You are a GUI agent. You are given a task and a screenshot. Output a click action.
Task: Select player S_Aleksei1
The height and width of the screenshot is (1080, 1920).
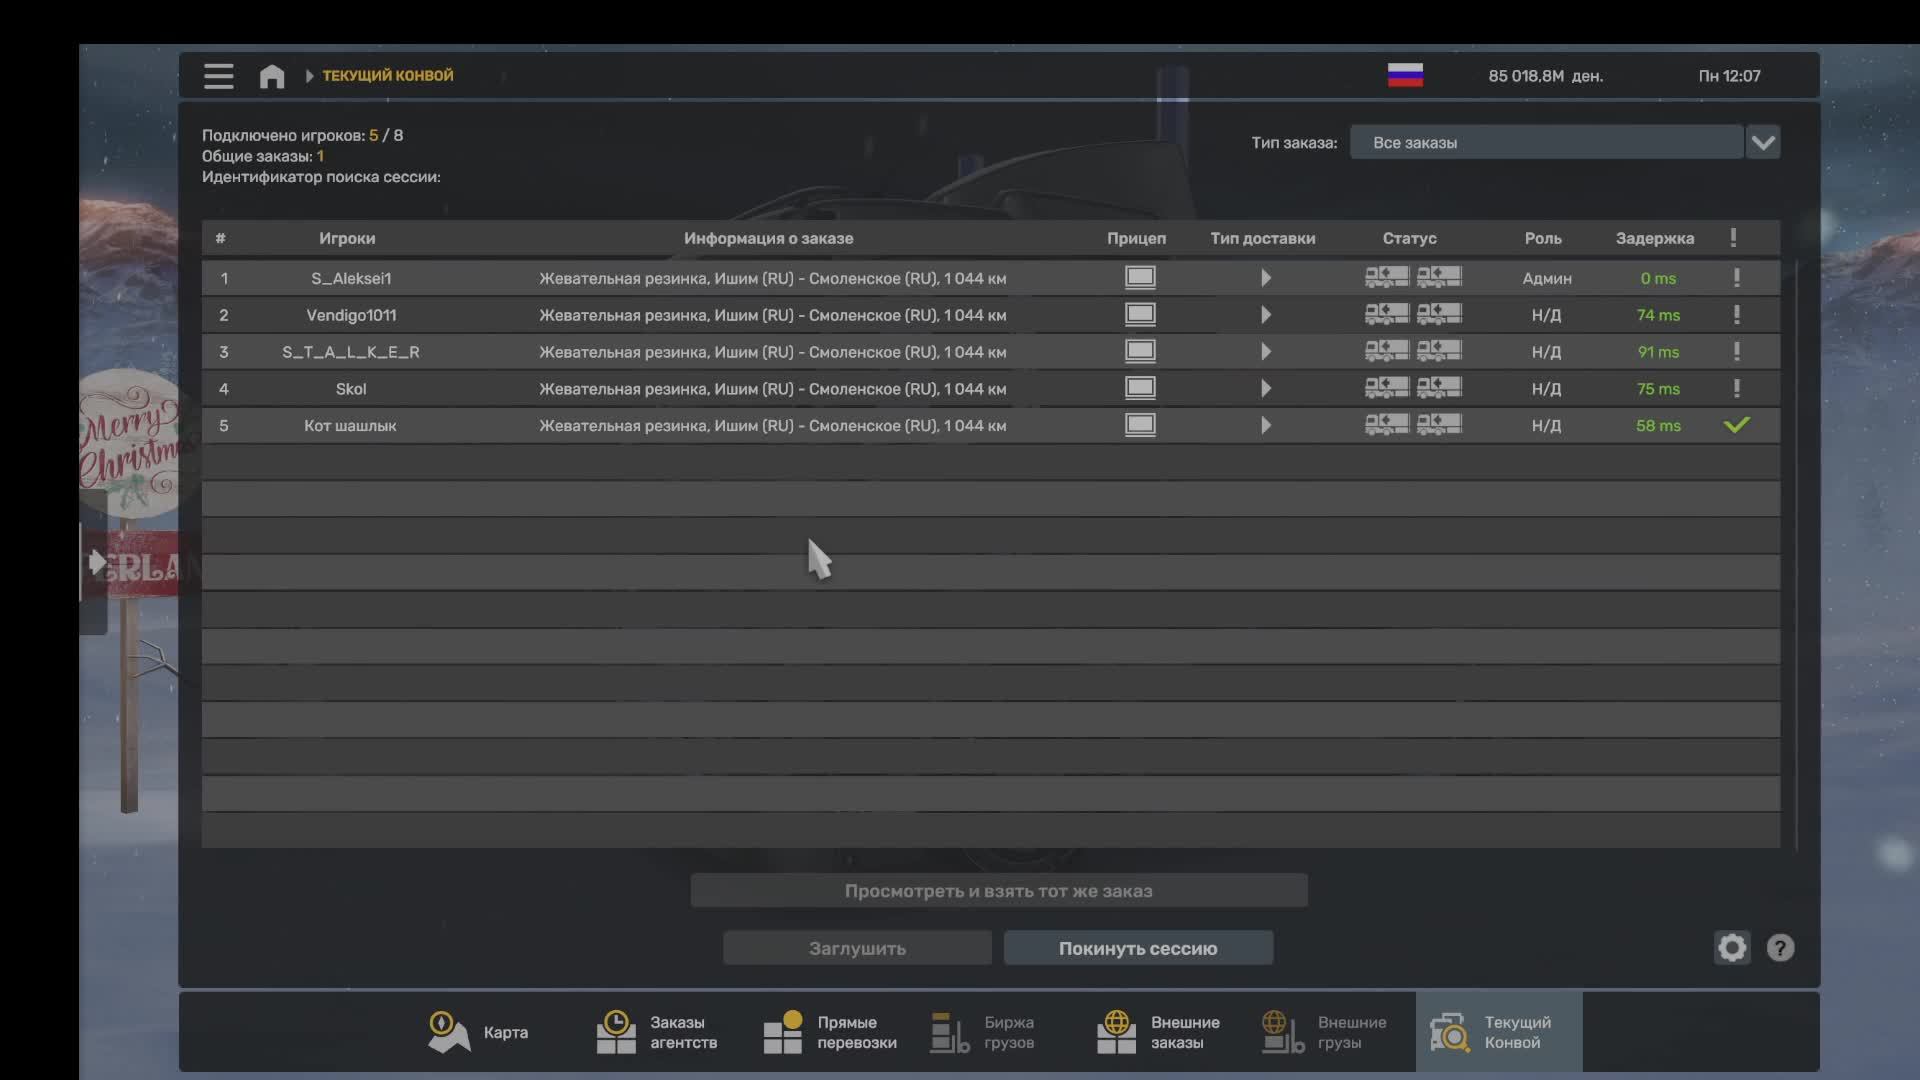[351, 278]
